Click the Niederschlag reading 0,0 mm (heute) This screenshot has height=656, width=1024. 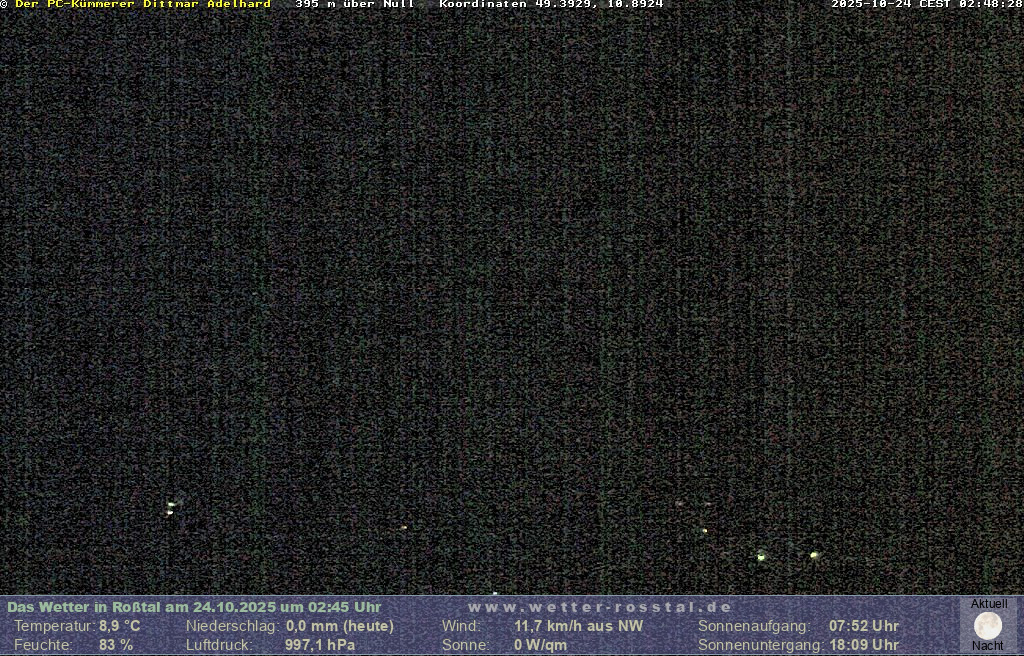pyautogui.click(x=339, y=626)
